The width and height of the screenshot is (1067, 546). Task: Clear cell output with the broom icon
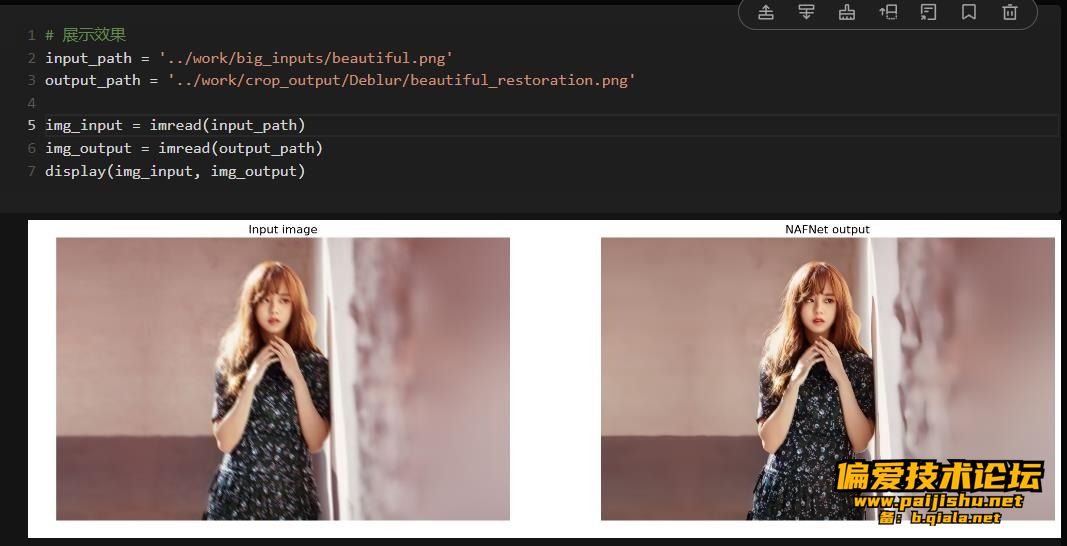847,12
